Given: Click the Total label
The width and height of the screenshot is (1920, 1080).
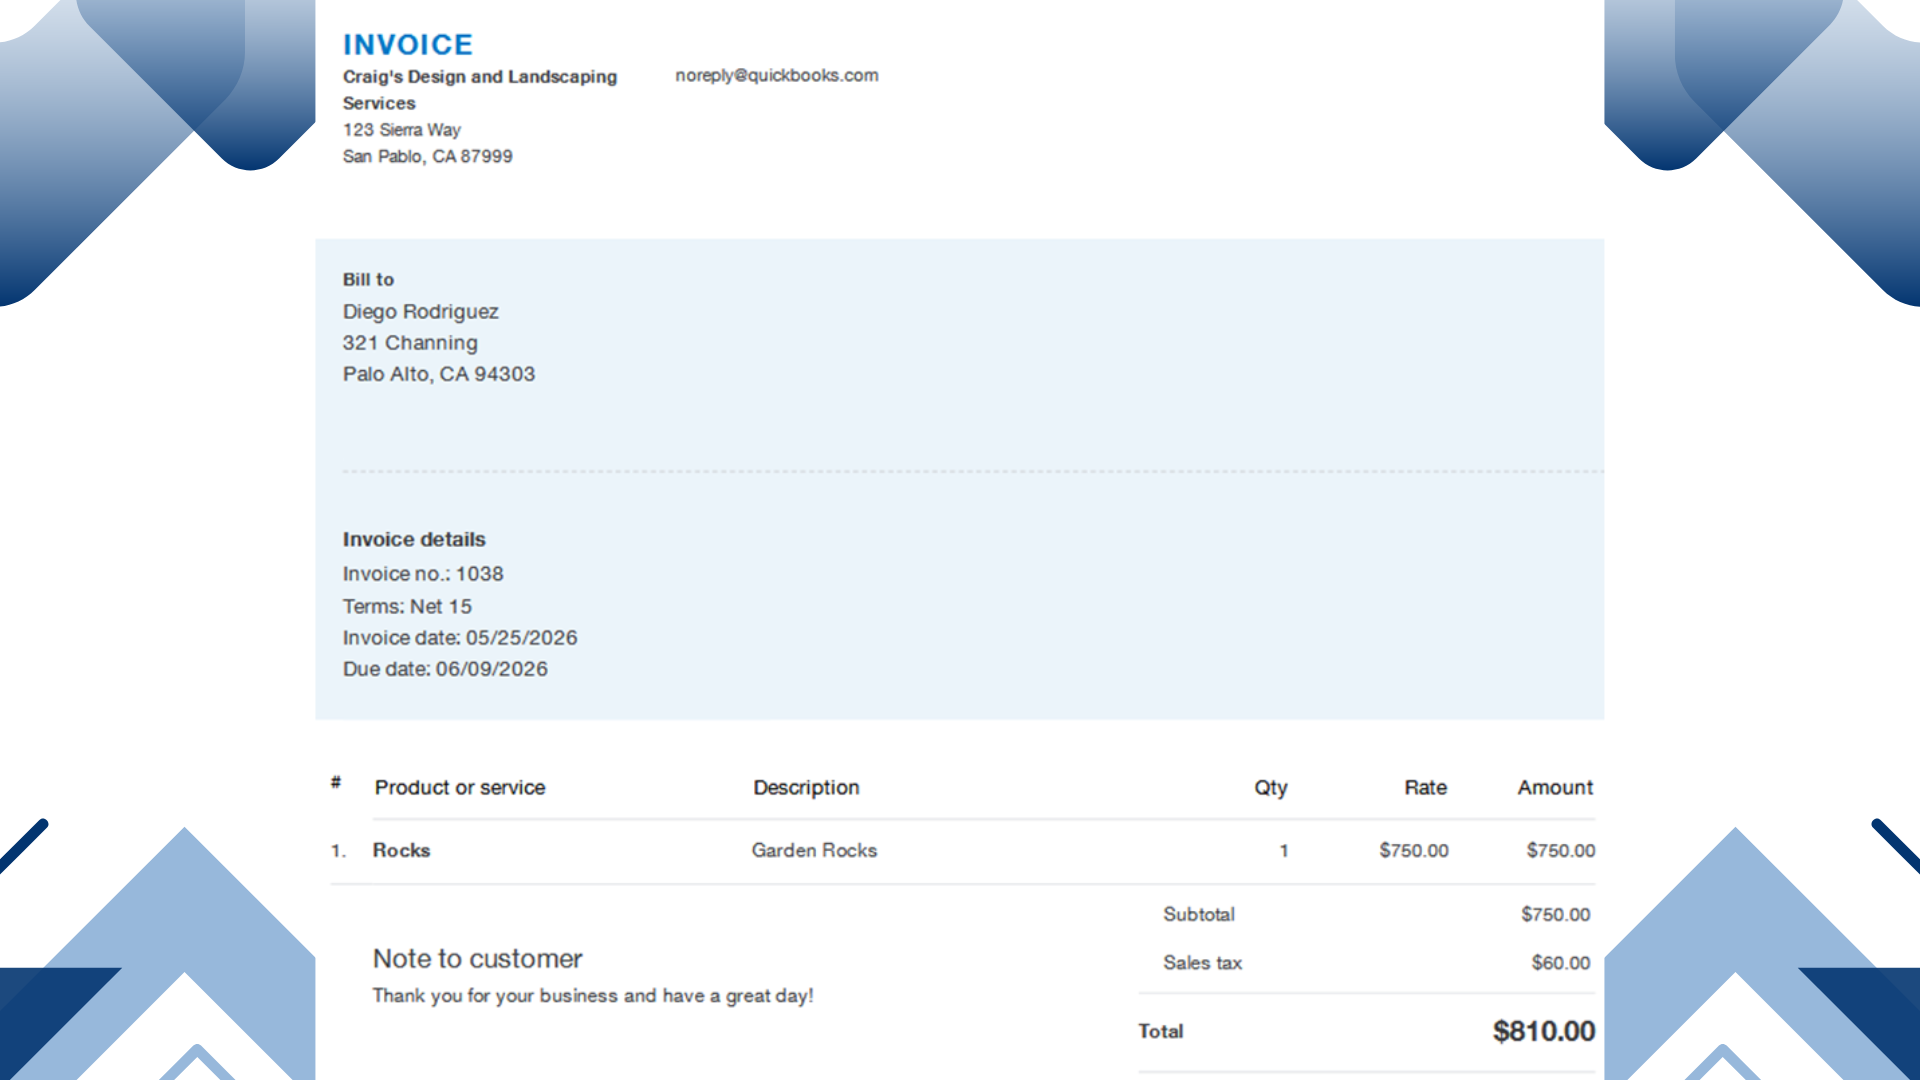Looking at the screenshot, I should pyautogui.click(x=1160, y=1031).
